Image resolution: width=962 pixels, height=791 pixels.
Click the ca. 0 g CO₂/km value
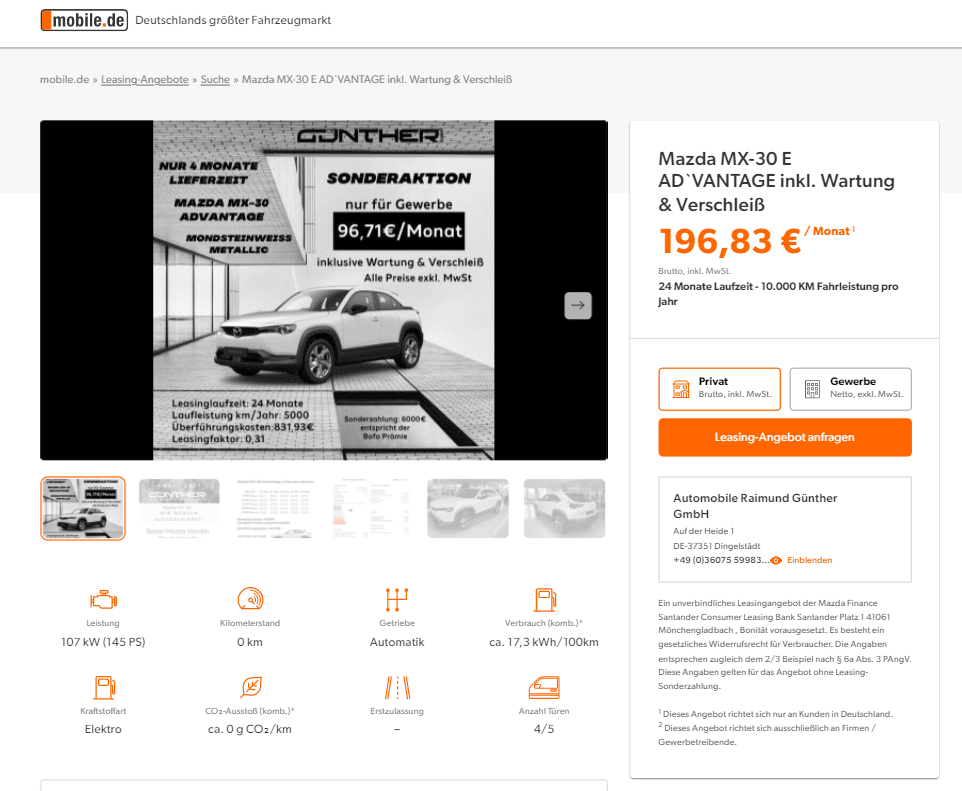tap(250, 729)
